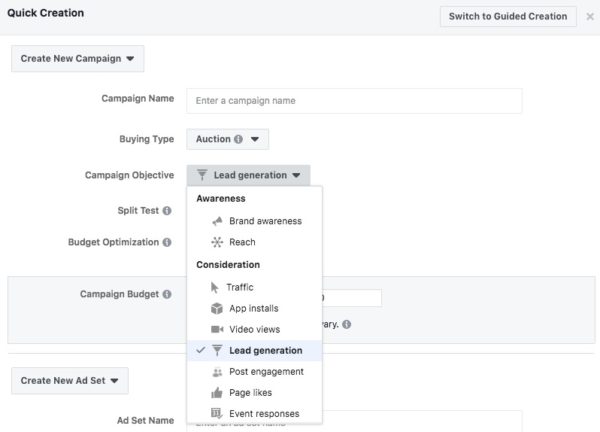Click the Budget Optimization info icon
Viewport: 600px width, 432px height.
pos(167,242)
